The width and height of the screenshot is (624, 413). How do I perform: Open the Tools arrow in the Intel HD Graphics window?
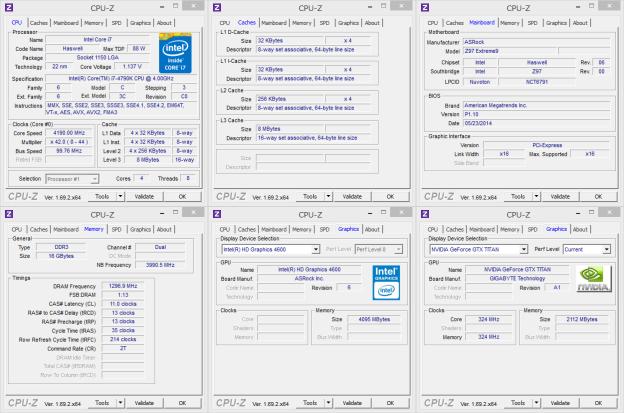click(x=328, y=403)
